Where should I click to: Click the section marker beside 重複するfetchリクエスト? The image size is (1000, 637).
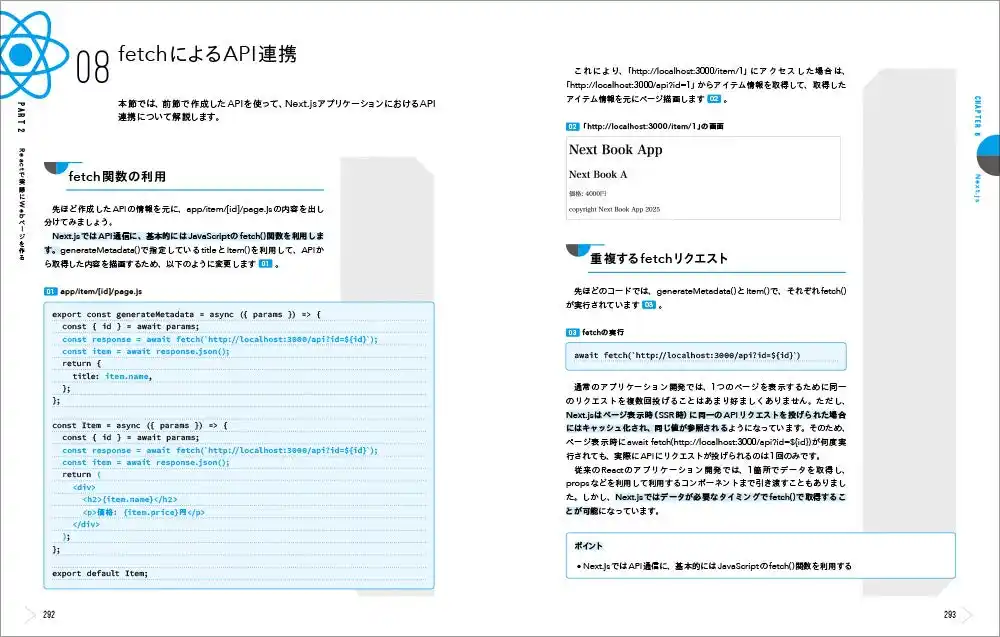click(584, 250)
